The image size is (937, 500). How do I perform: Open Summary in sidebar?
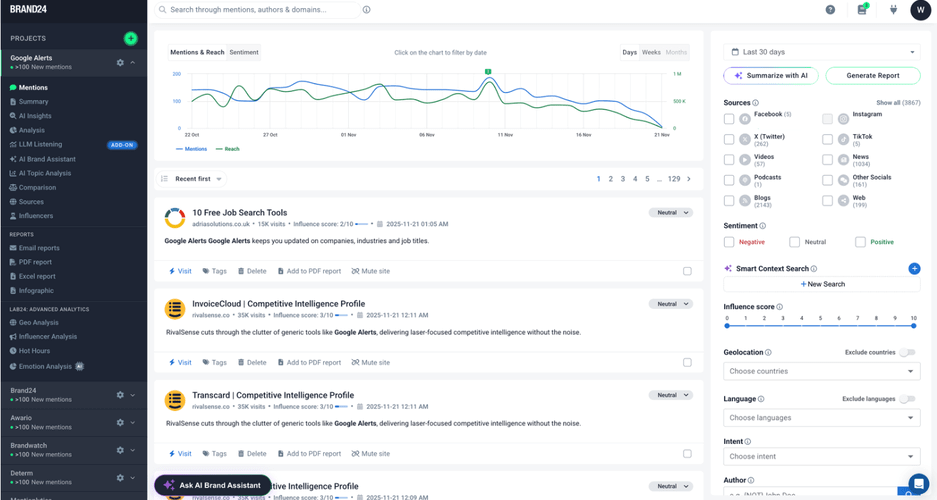click(33, 102)
